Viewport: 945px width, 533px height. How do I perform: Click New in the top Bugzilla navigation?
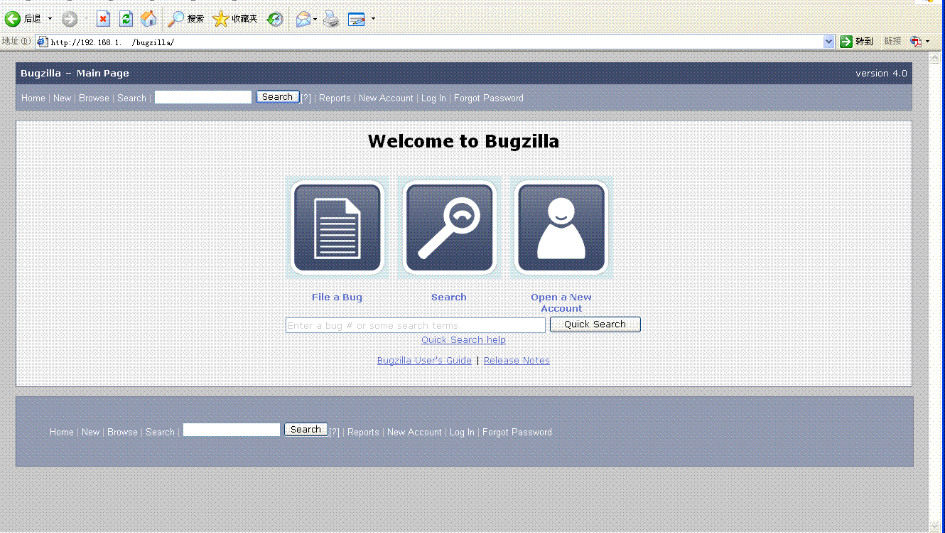pos(62,98)
